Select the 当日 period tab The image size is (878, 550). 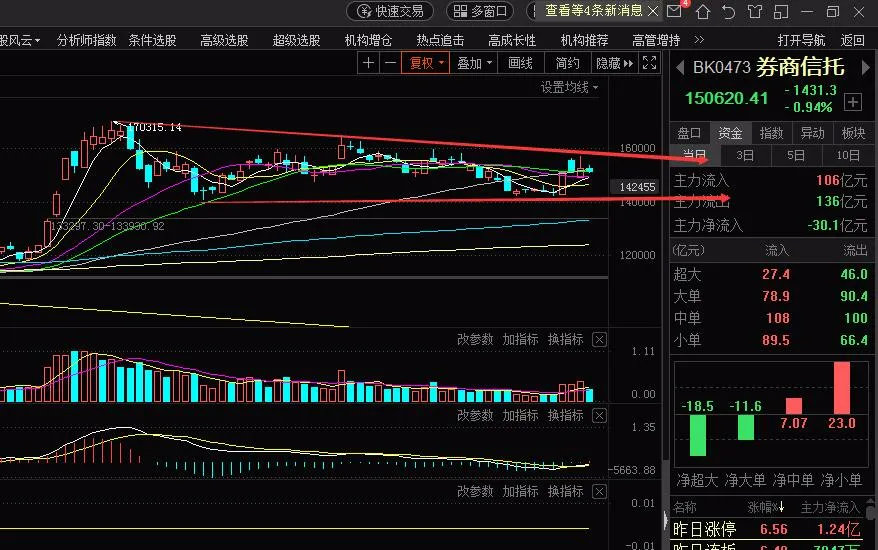coord(695,155)
